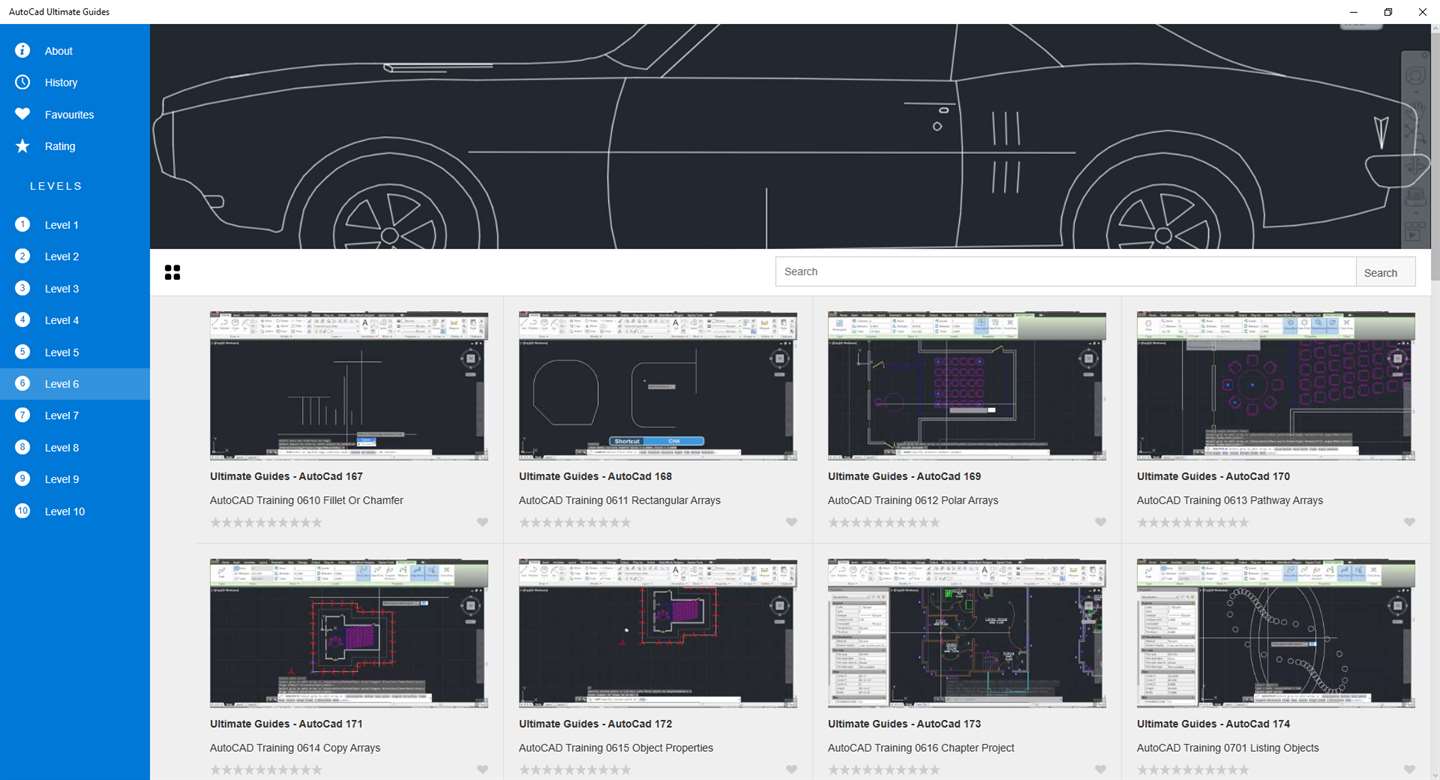This screenshot has width=1440, height=780.
Task: Click 'AutoCAD Training 0615 Object Properties' text
Action: [616, 748]
